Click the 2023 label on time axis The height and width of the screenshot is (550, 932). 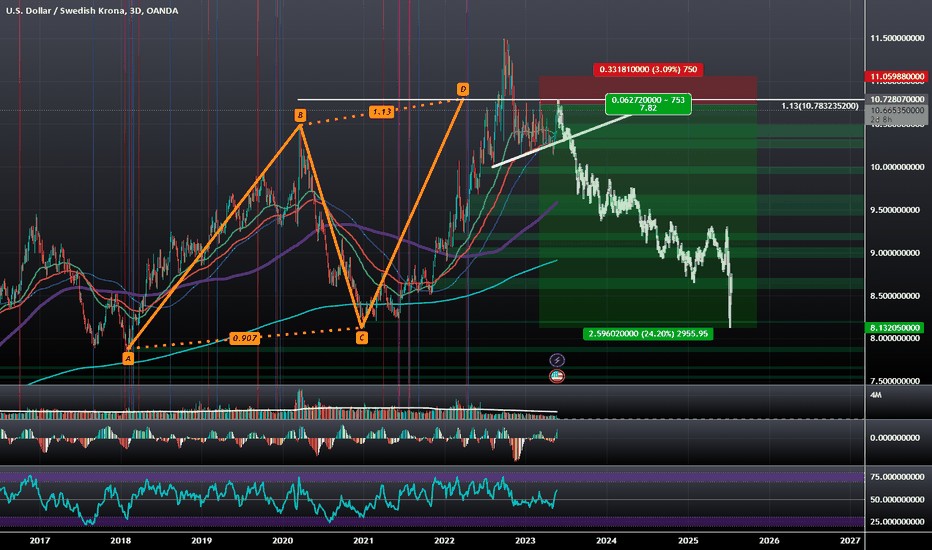click(x=525, y=540)
